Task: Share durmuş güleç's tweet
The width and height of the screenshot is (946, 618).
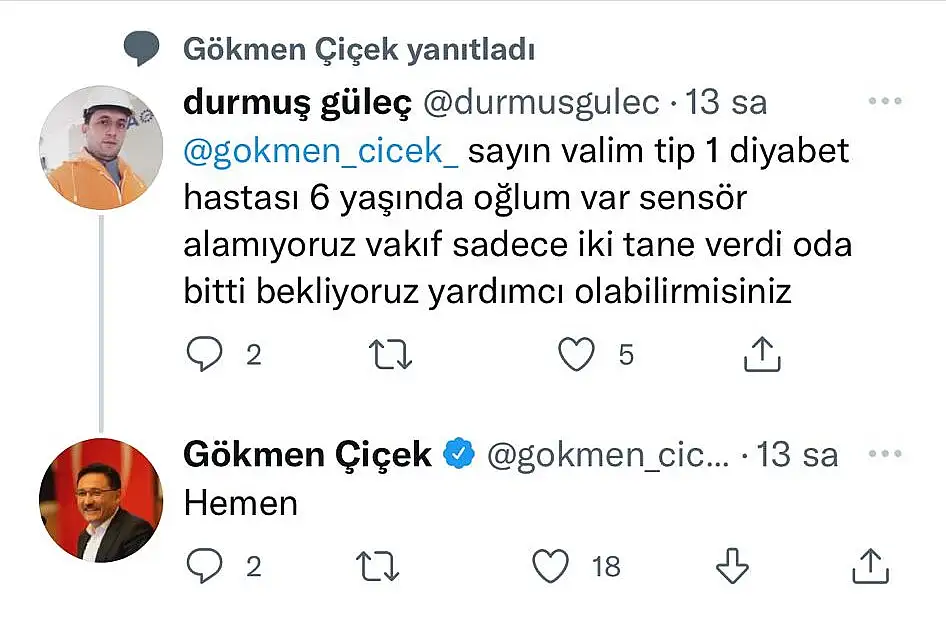Action: point(762,354)
